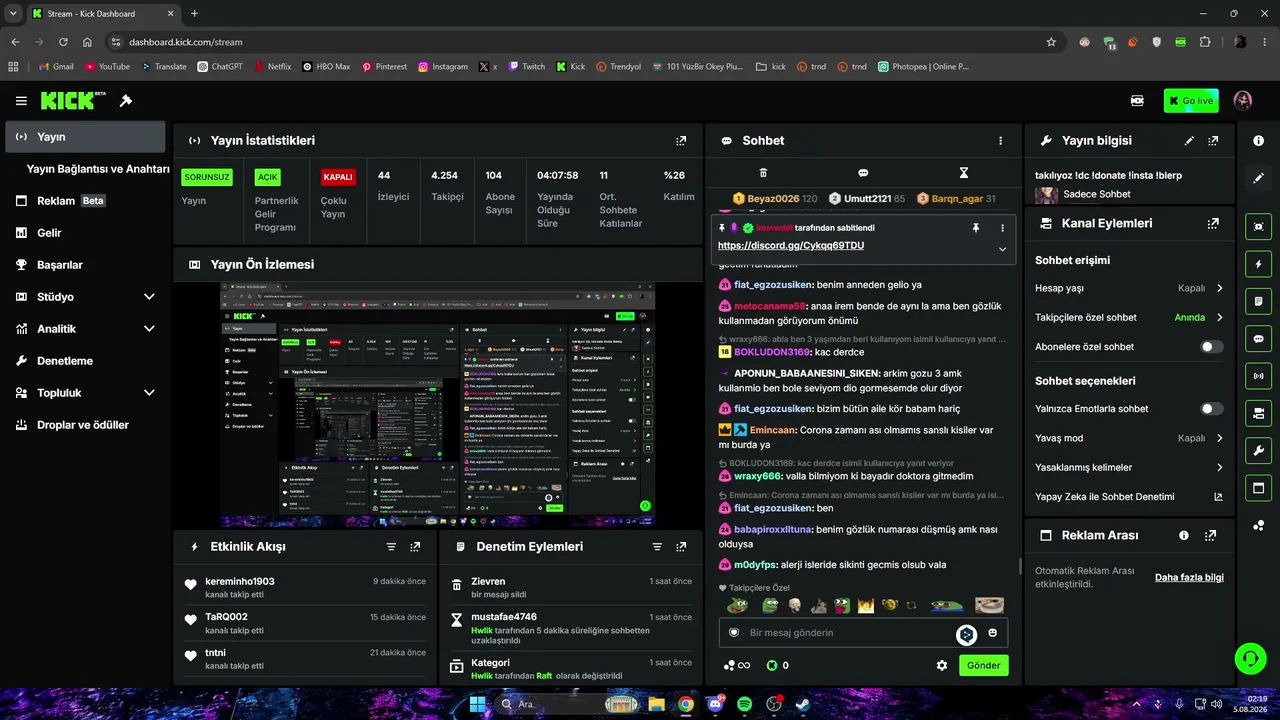Viewport: 1280px width, 720px height.
Task: Edit stream info with the Yayın bilgisi pencil
Action: pyautogui.click(x=1189, y=141)
